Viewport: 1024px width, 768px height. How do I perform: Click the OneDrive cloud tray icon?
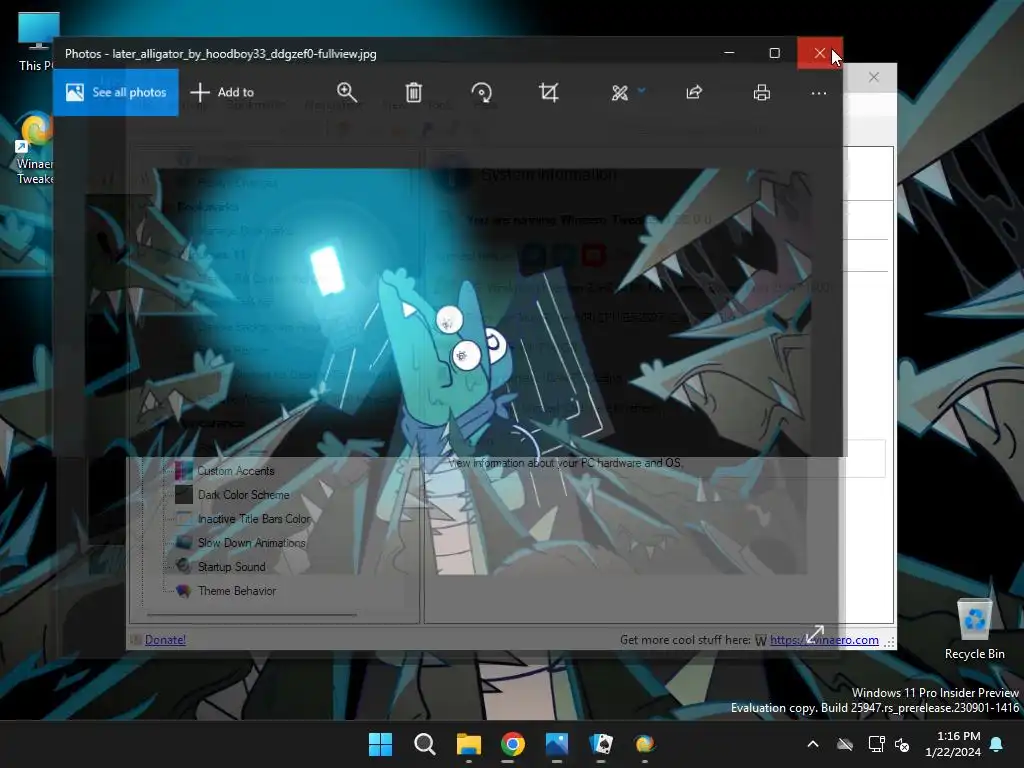[x=845, y=744]
